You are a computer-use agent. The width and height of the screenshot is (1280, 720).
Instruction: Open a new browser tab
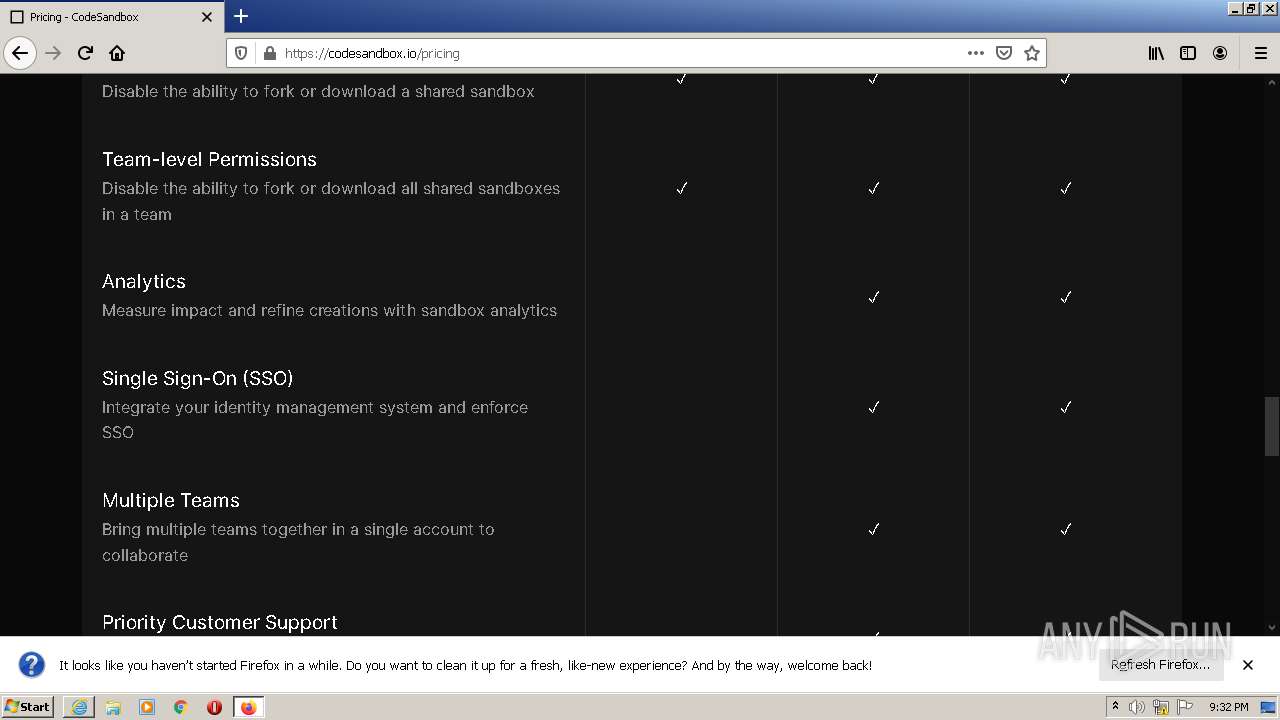[241, 16]
